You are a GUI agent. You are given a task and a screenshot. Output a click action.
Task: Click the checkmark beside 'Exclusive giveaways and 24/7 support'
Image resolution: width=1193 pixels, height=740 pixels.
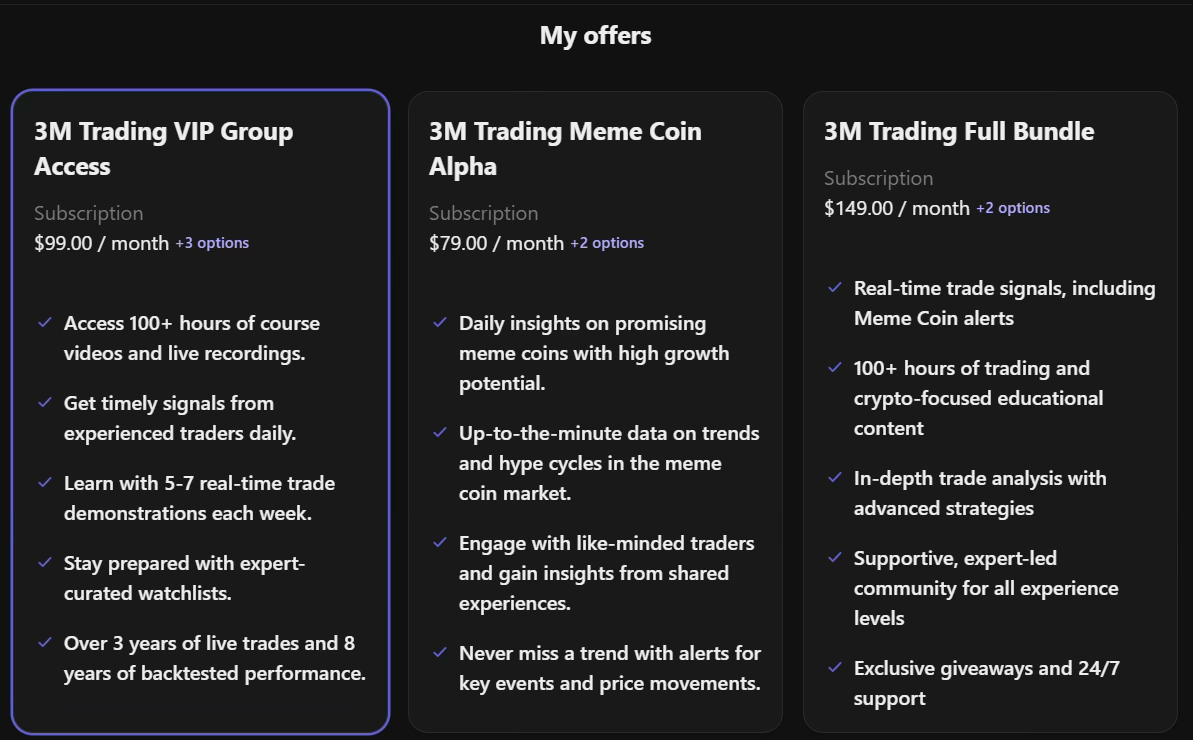click(x=834, y=668)
